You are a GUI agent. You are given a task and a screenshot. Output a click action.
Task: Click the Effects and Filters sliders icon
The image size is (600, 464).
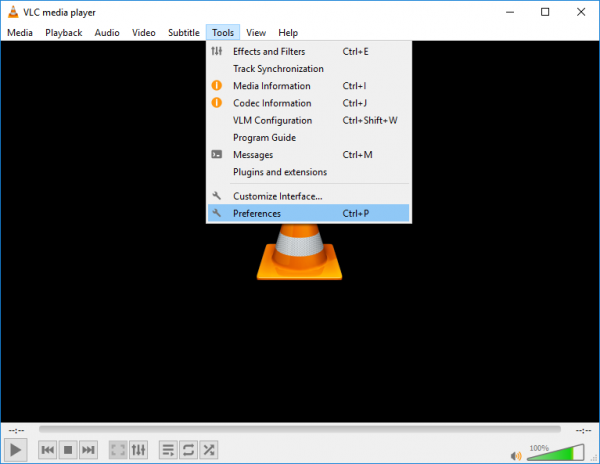point(217,51)
